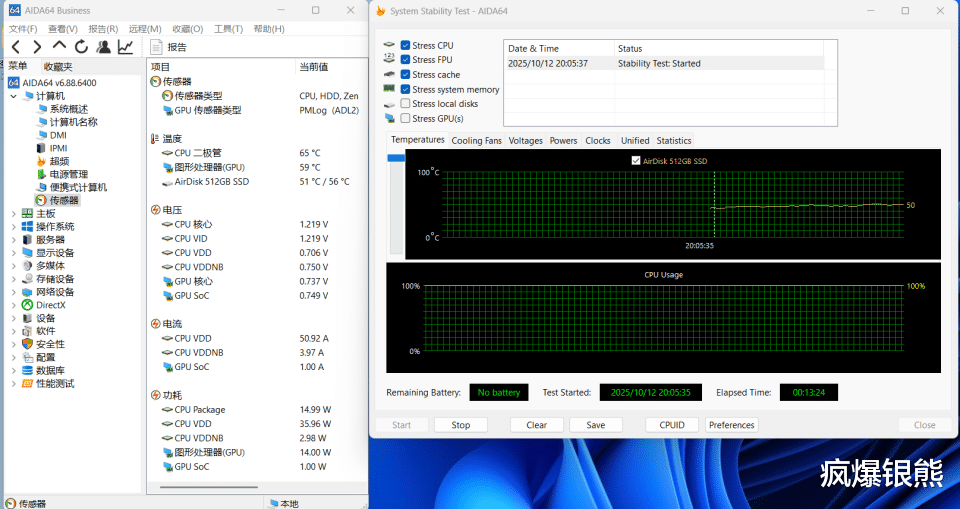The image size is (960, 509).
Task: Click the 操作系统 Windows logo icon
Action: 27,227
